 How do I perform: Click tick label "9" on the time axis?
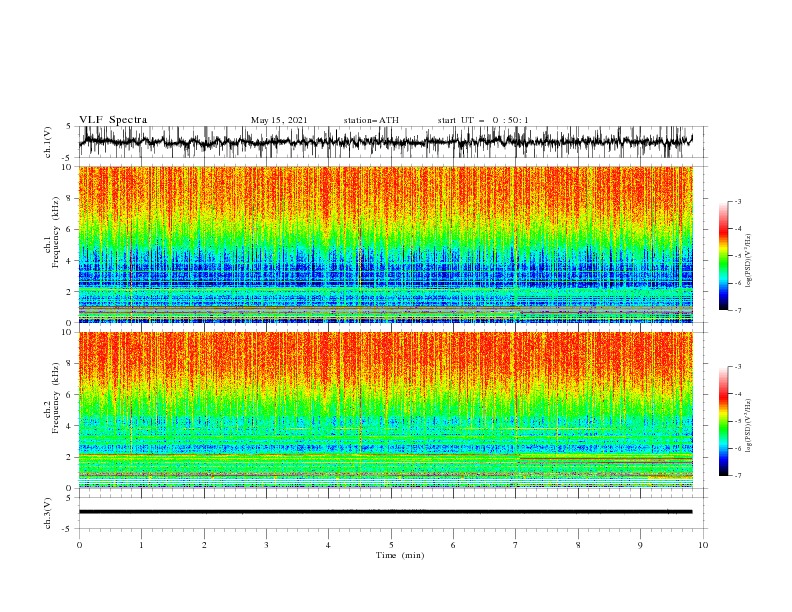(640, 545)
